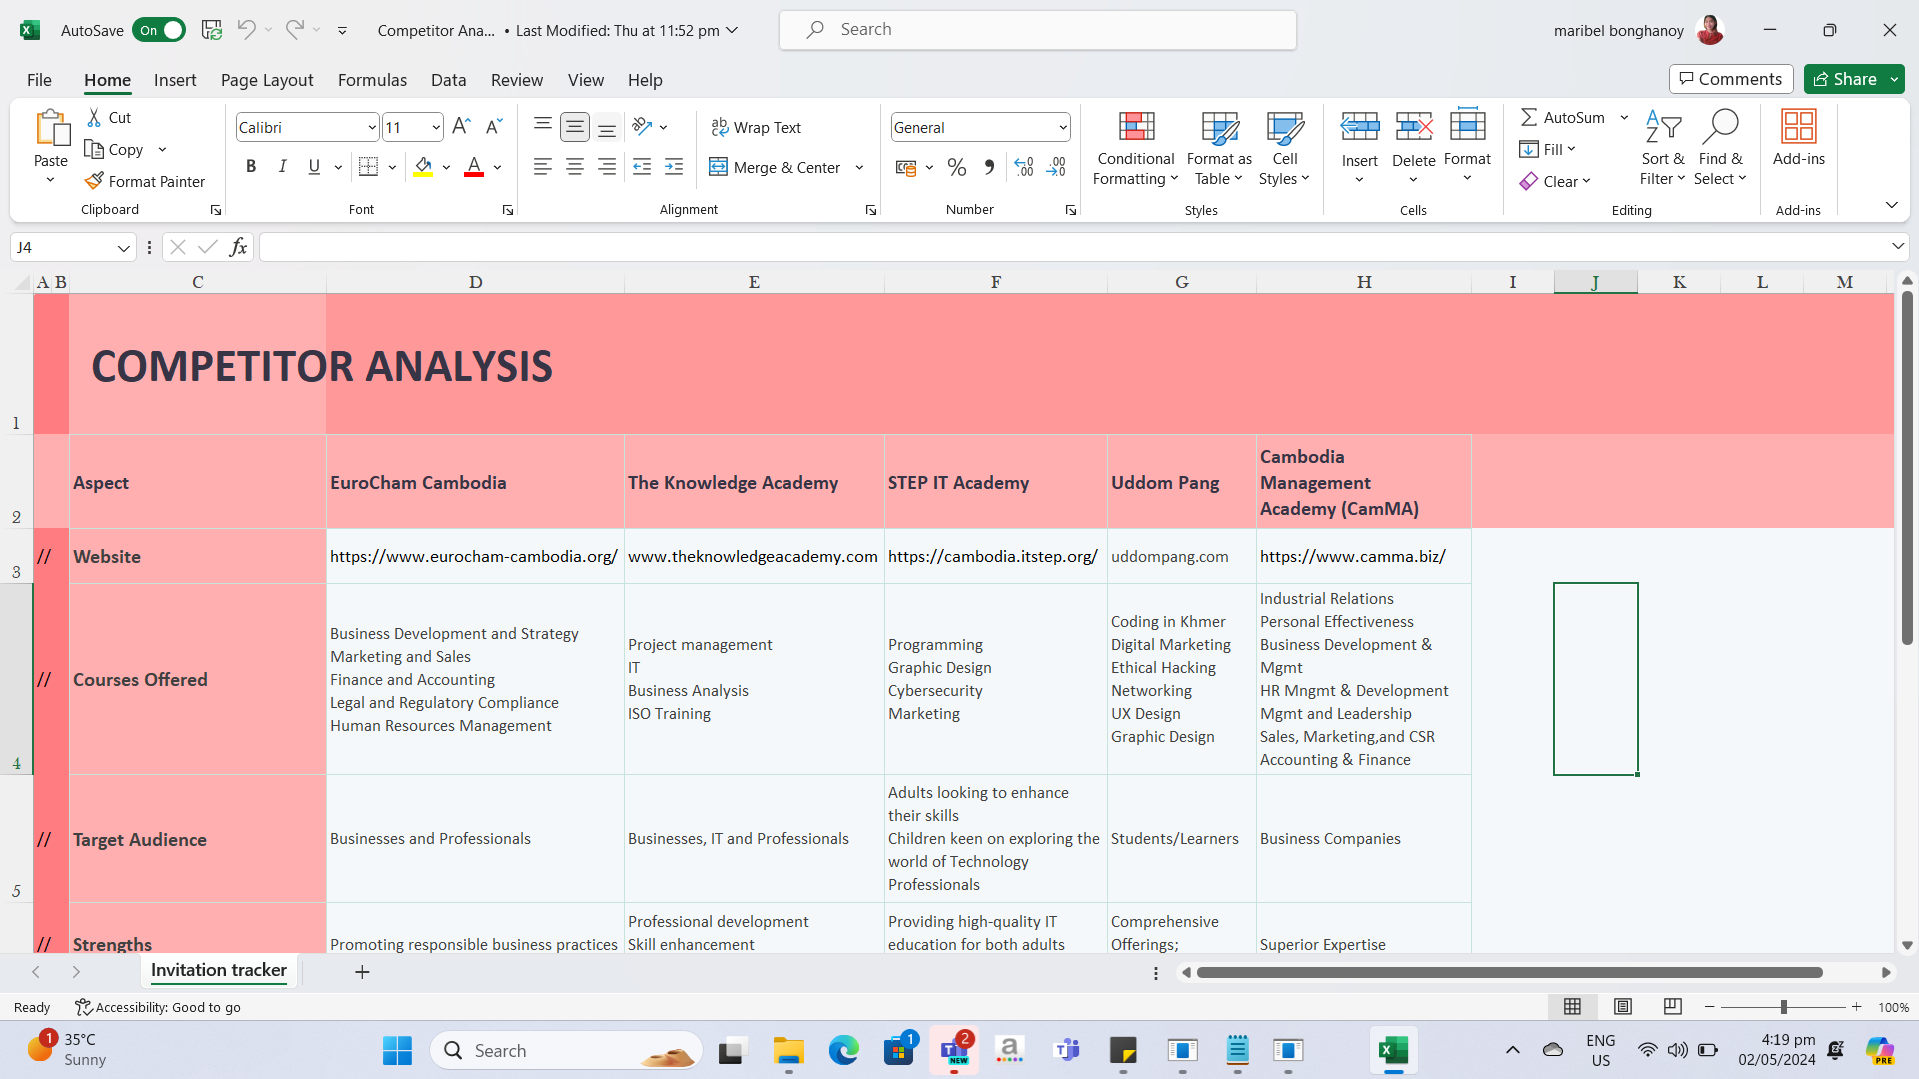Open the eurocham-cambodia.org website link
The image size is (1919, 1079).
tap(474, 556)
